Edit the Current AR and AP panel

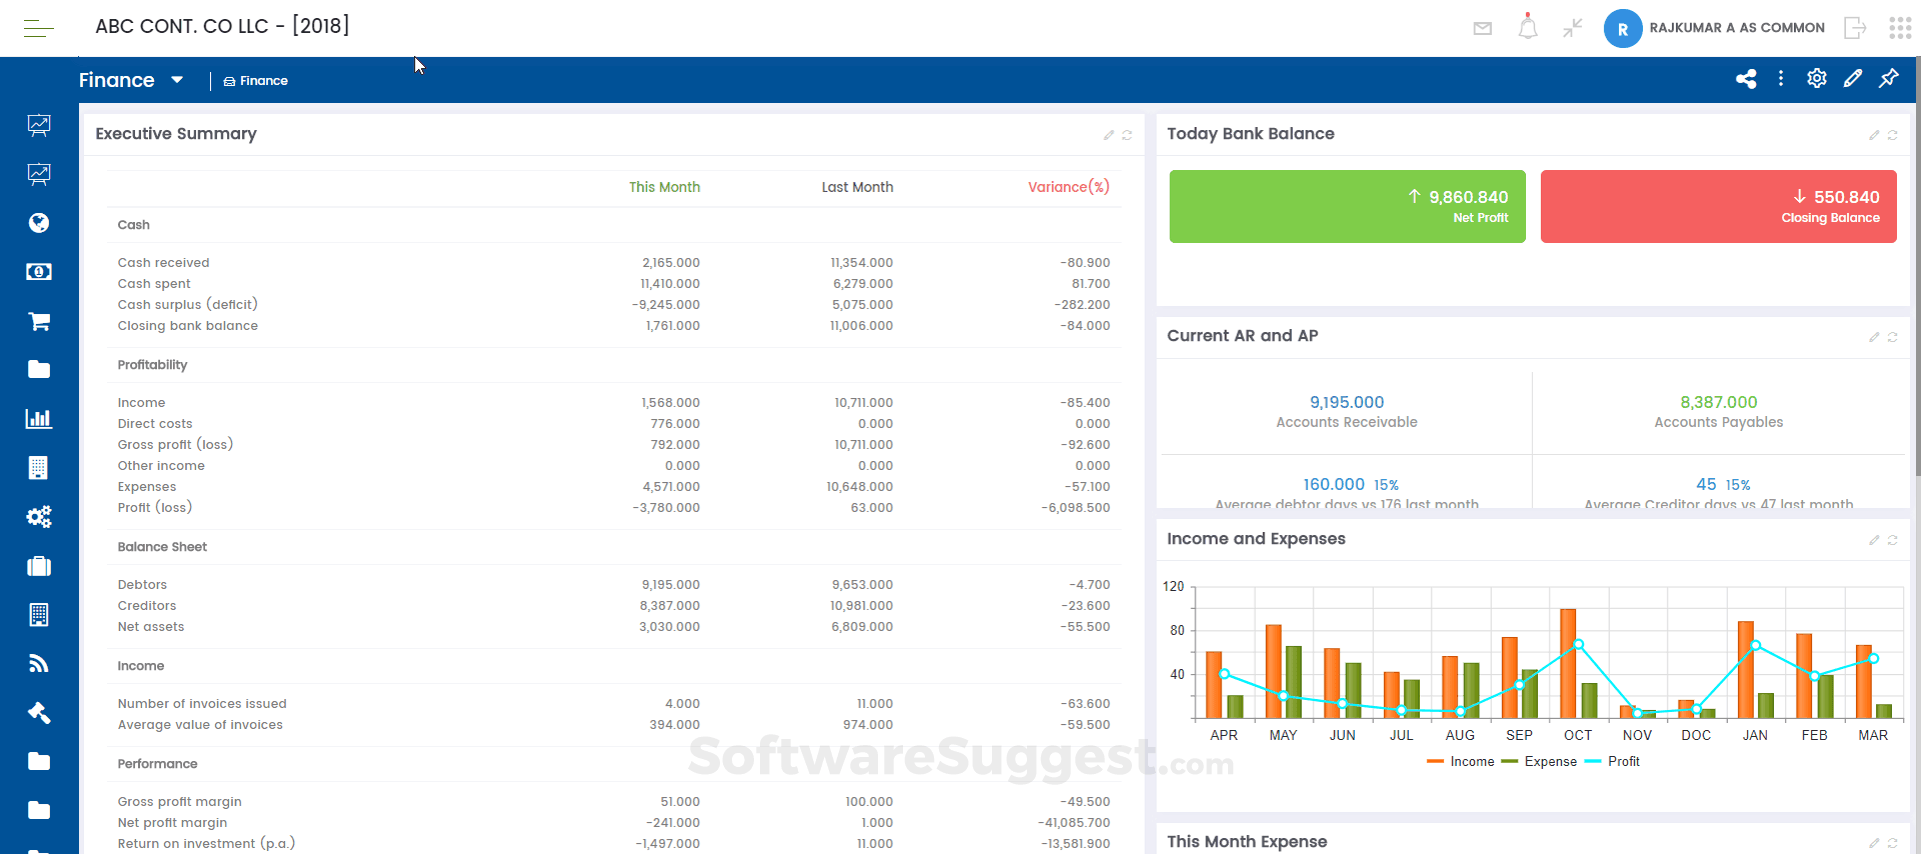[x=1874, y=337]
